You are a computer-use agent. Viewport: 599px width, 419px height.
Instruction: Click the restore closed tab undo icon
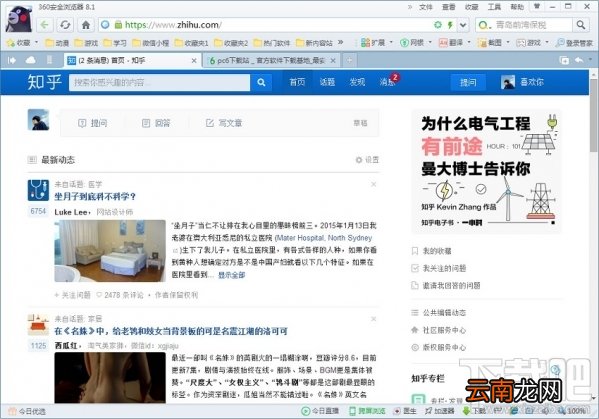(x=579, y=60)
